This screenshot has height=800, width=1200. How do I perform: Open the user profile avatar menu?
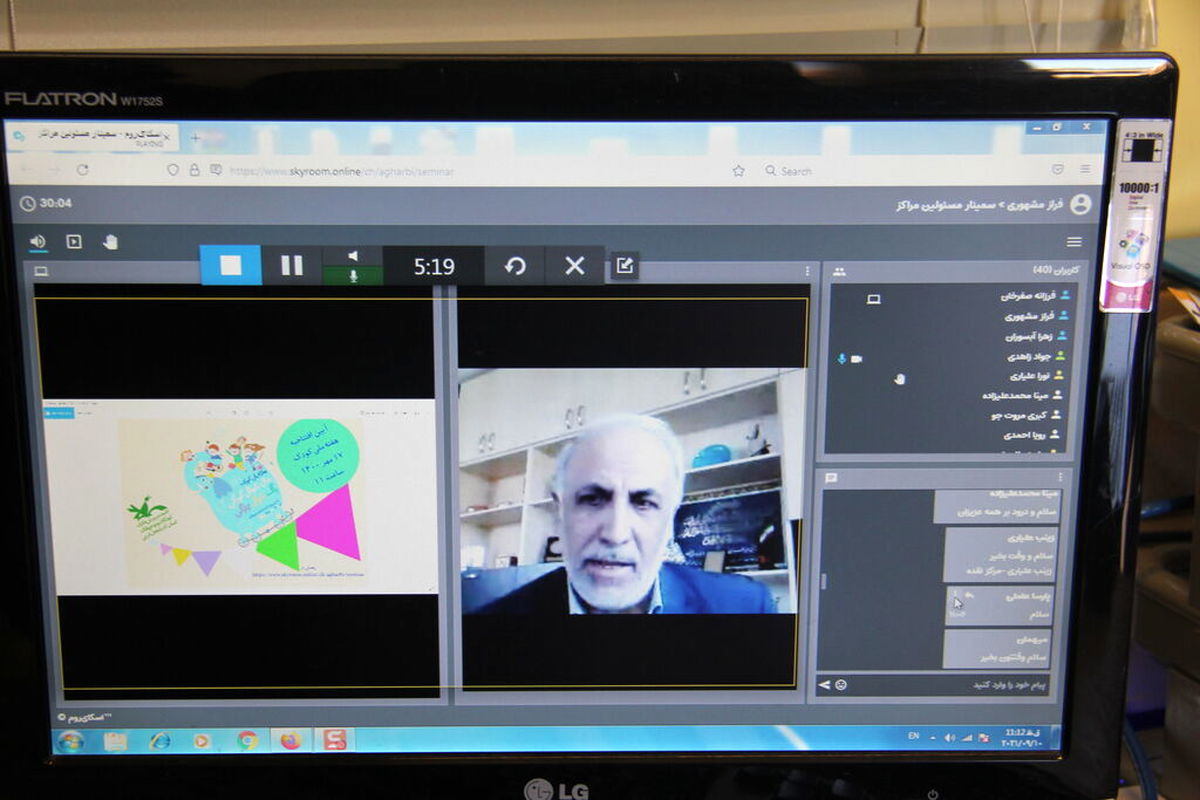(1080, 204)
